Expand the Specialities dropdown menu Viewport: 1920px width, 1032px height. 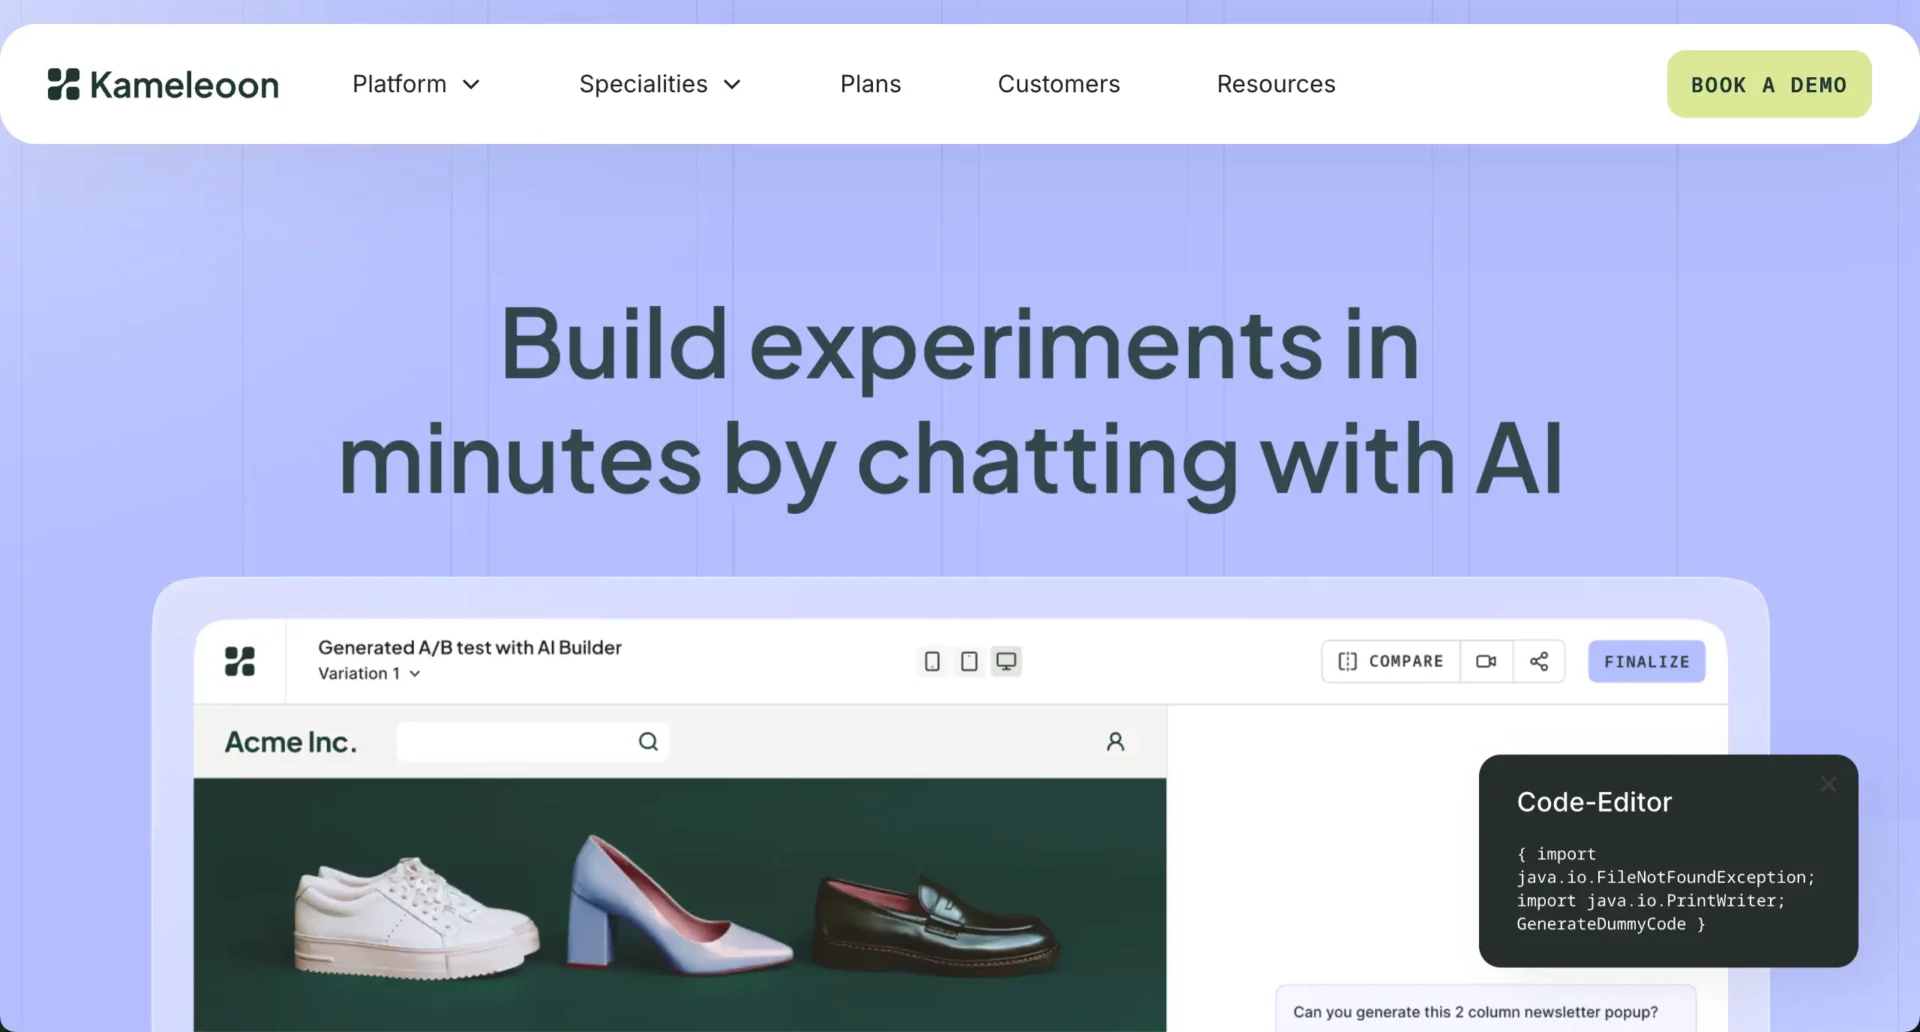(660, 85)
